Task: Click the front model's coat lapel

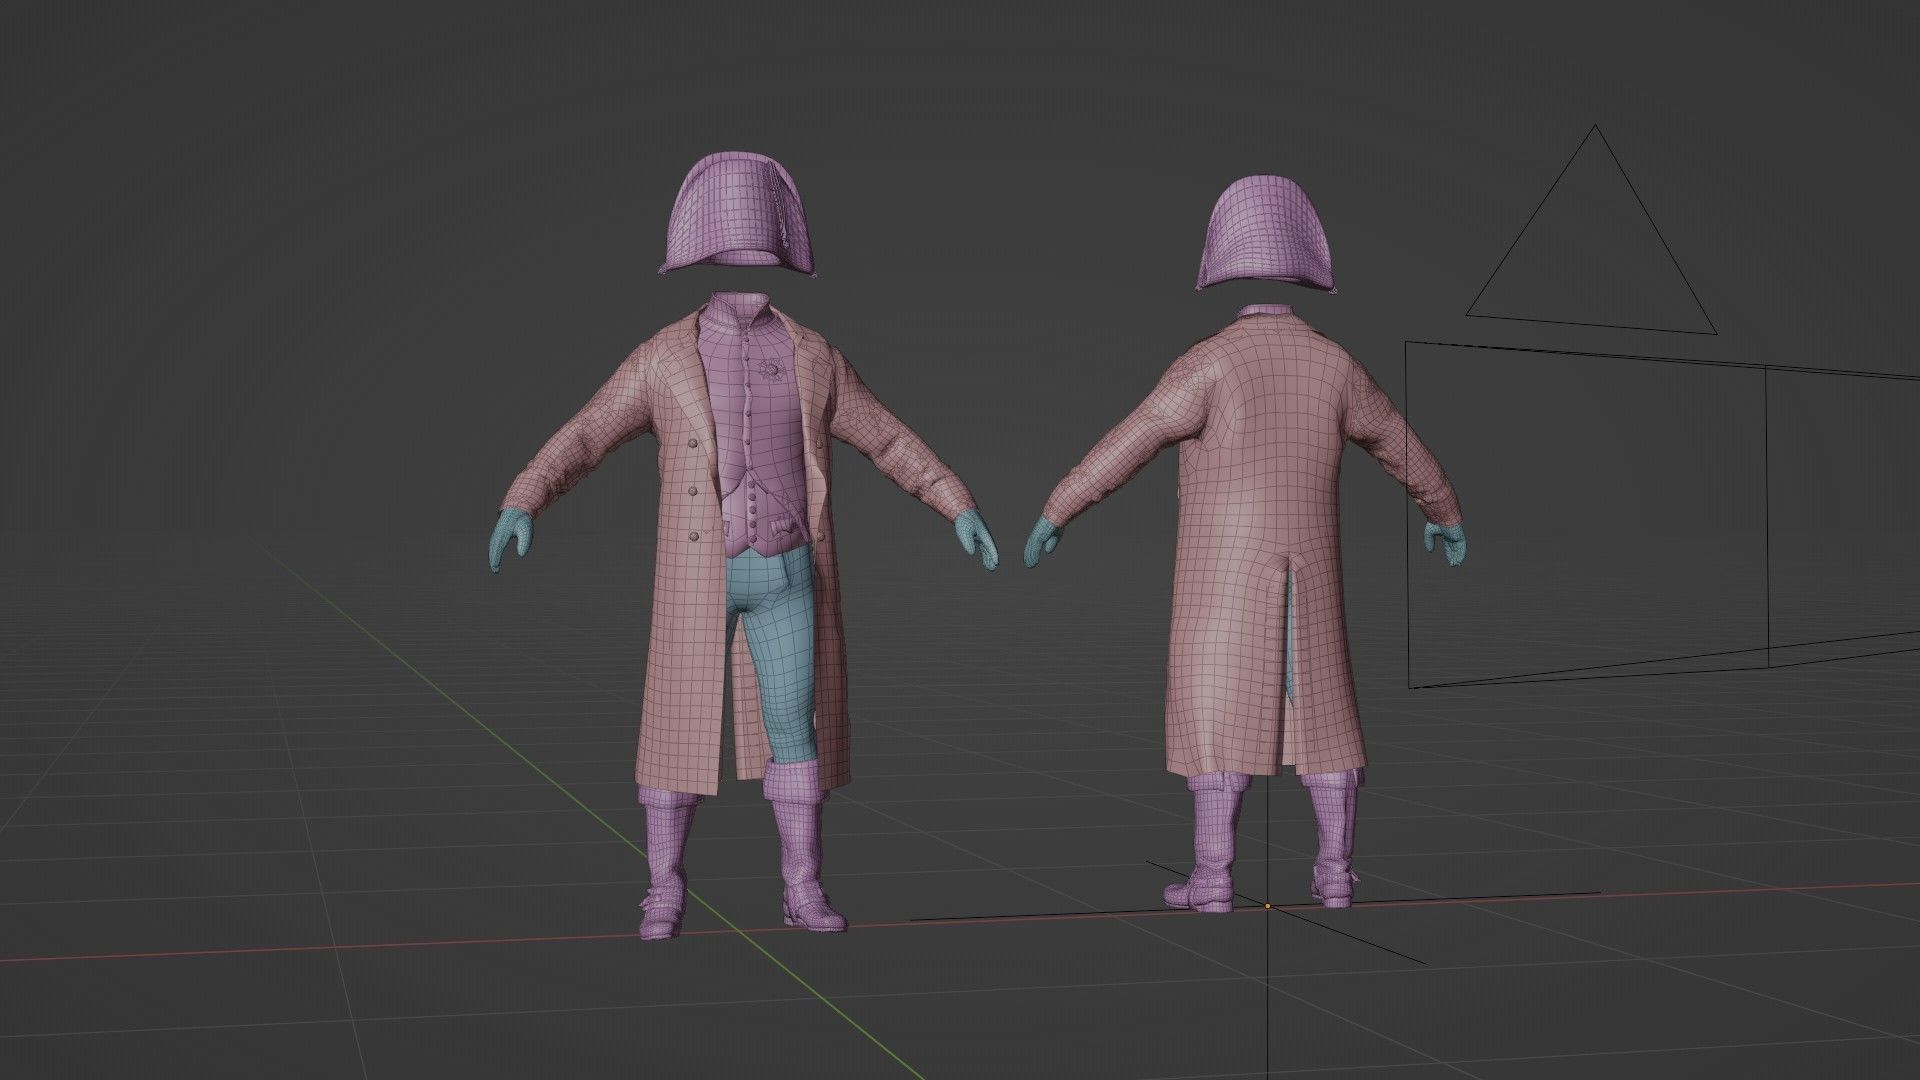Action: coord(682,385)
